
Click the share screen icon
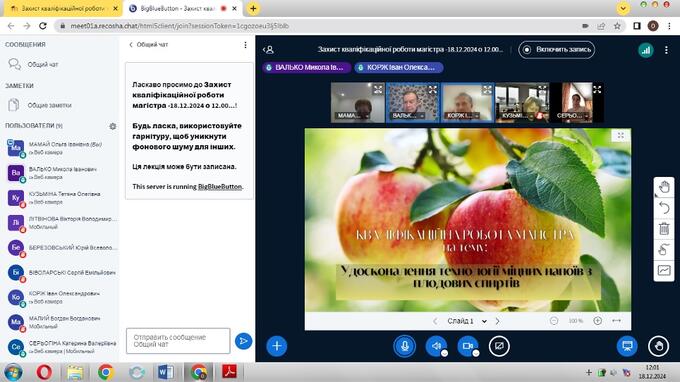[x=499, y=346]
